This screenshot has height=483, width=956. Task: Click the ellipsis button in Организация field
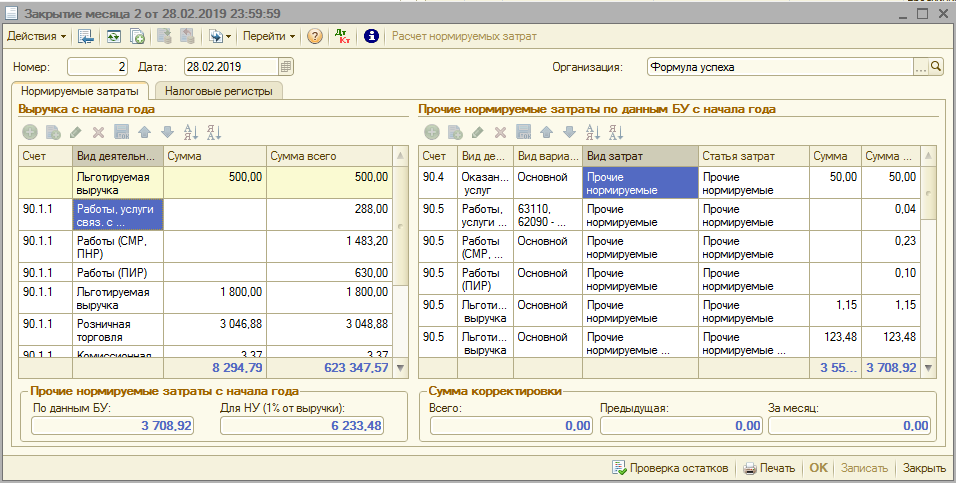[921, 67]
